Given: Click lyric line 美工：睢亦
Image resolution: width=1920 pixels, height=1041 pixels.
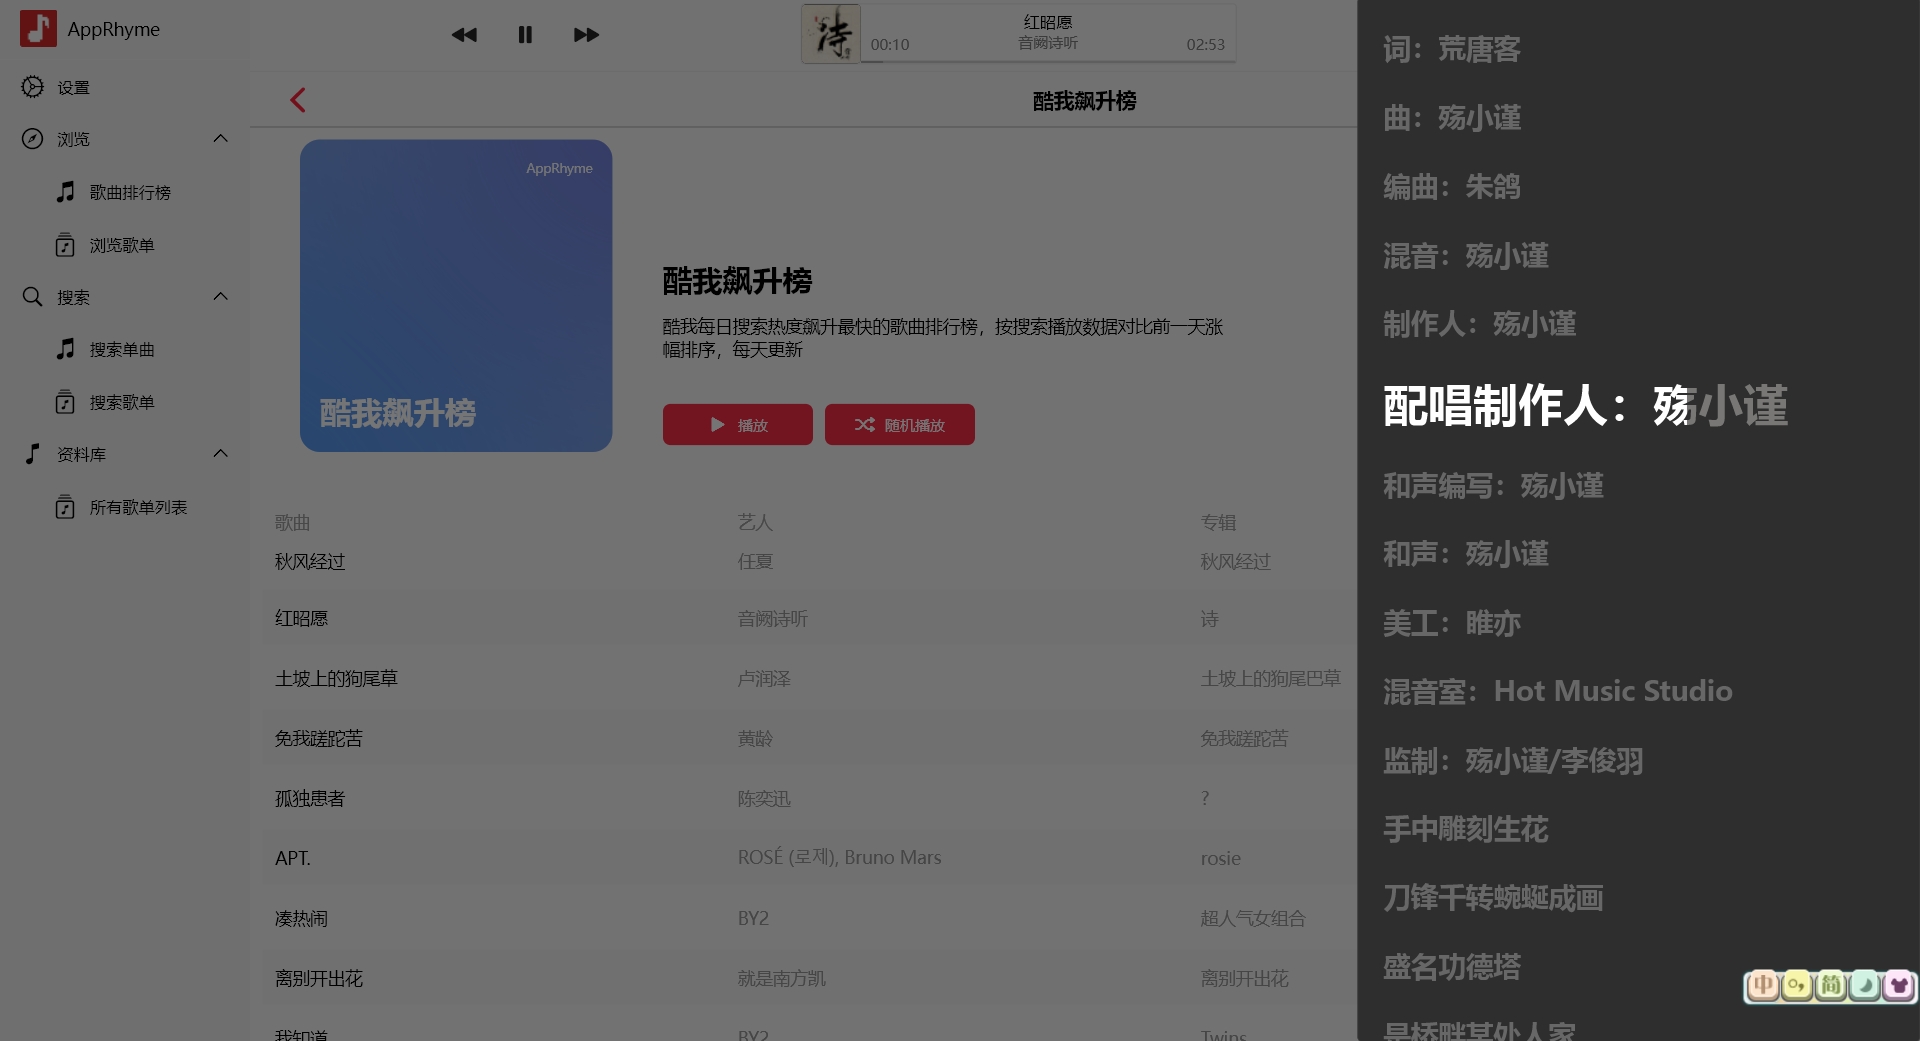Looking at the screenshot, I should 1452,623.
